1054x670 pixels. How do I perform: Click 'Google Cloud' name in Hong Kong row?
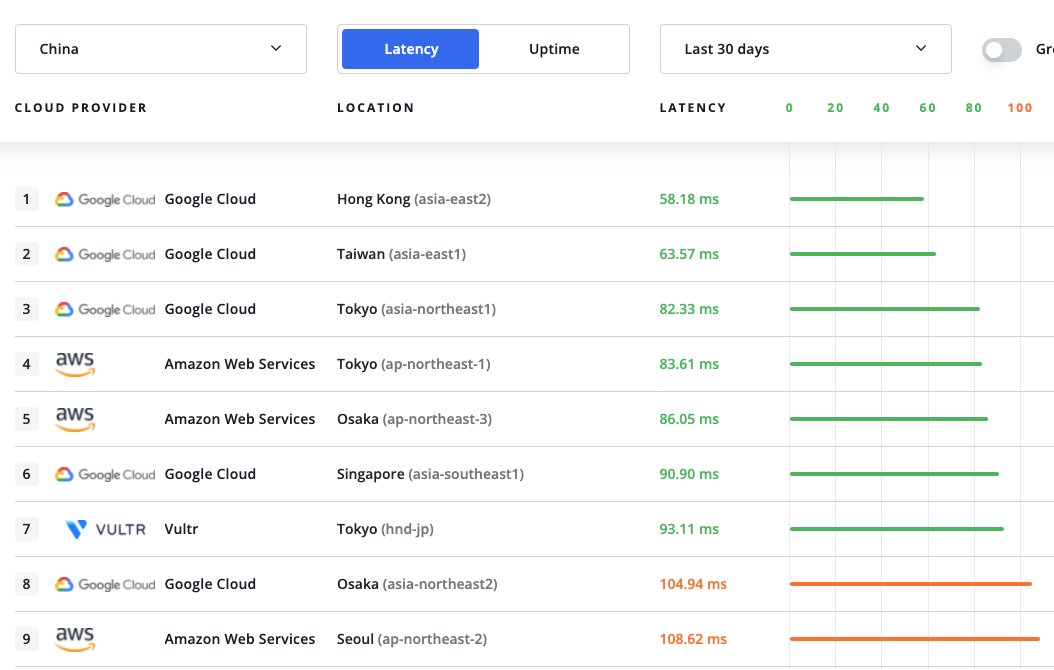coord(210,199)
